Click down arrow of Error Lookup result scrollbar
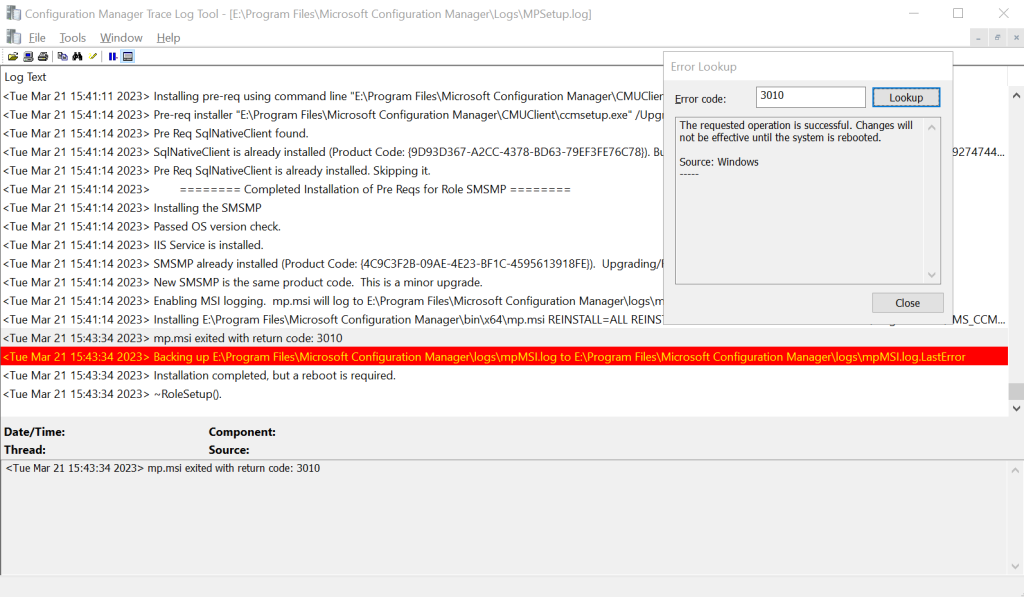Screen dimensions: 1024x597 (x=932, y=275)
